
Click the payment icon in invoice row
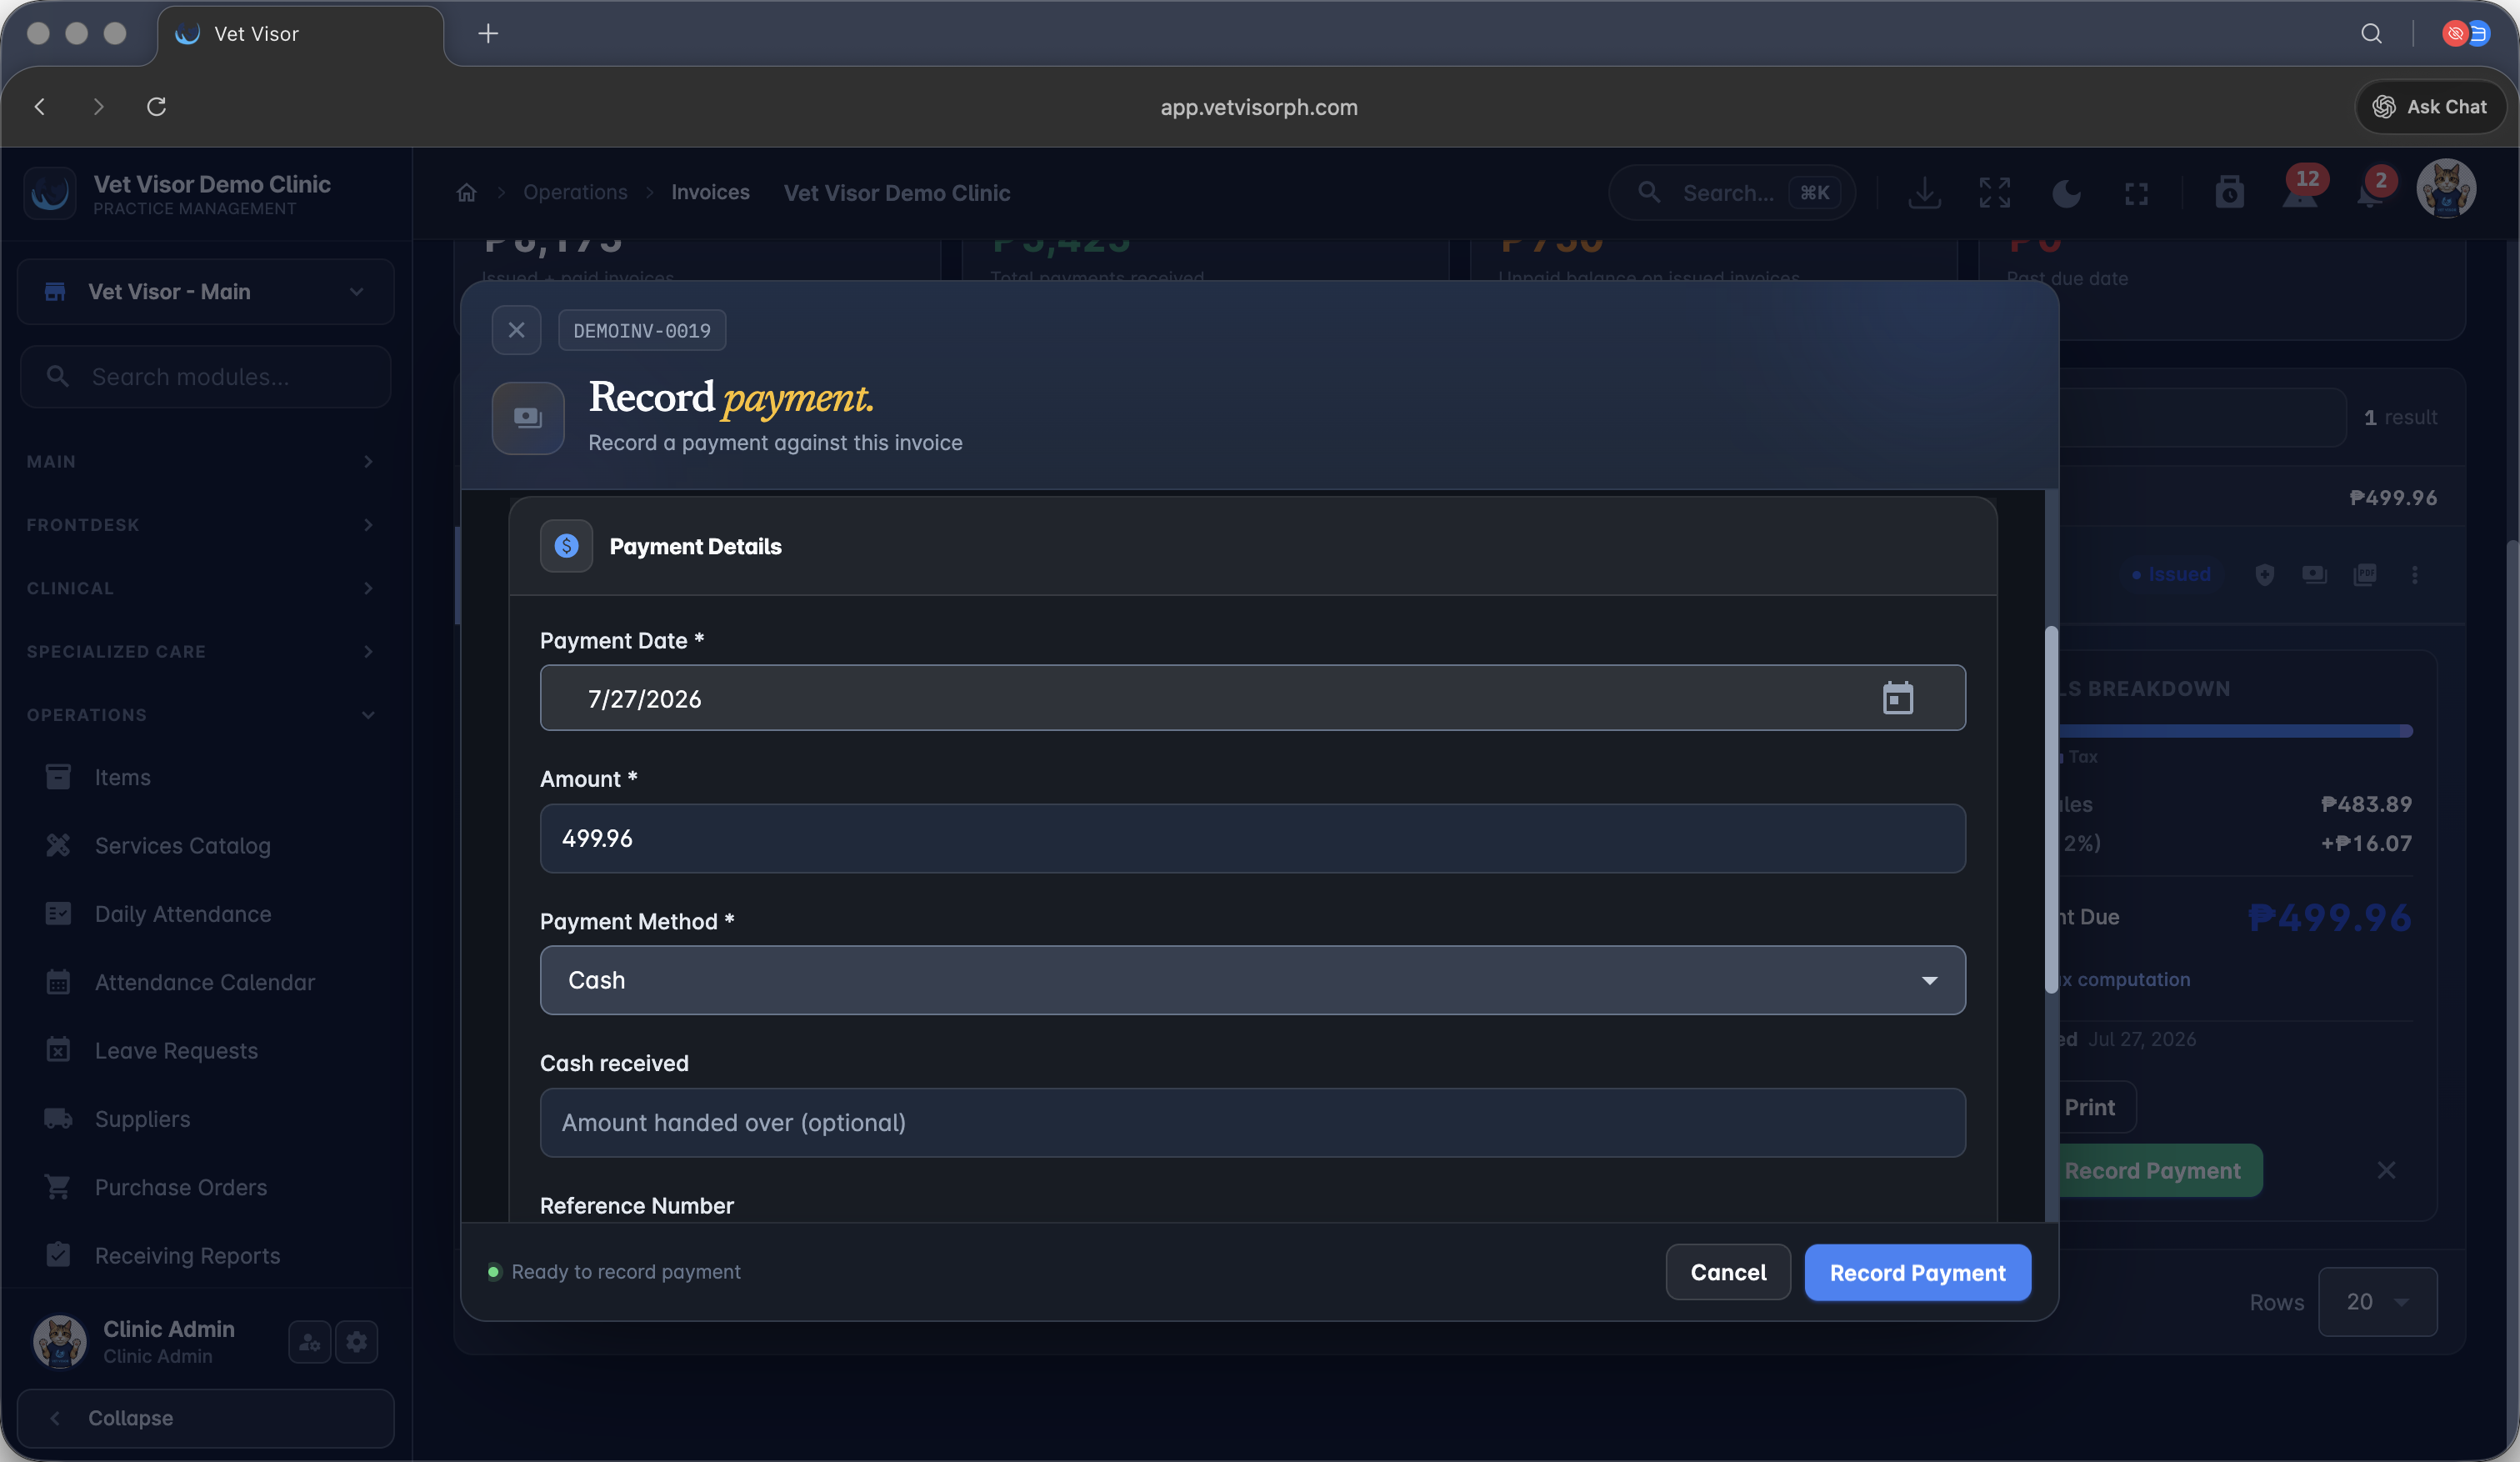(2314, 575)
